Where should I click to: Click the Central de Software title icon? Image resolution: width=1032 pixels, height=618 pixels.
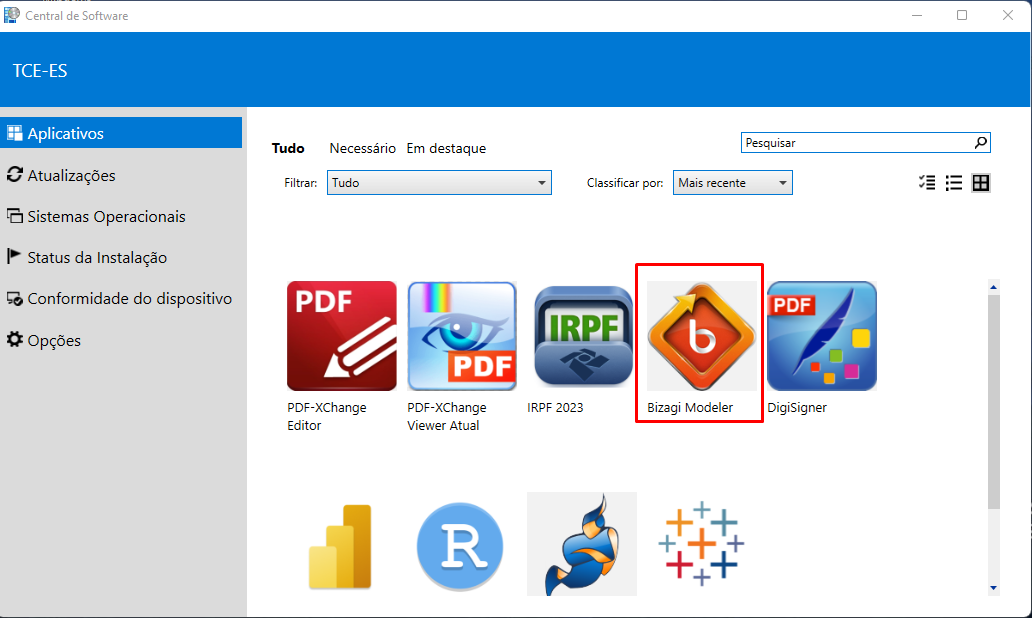12,14
